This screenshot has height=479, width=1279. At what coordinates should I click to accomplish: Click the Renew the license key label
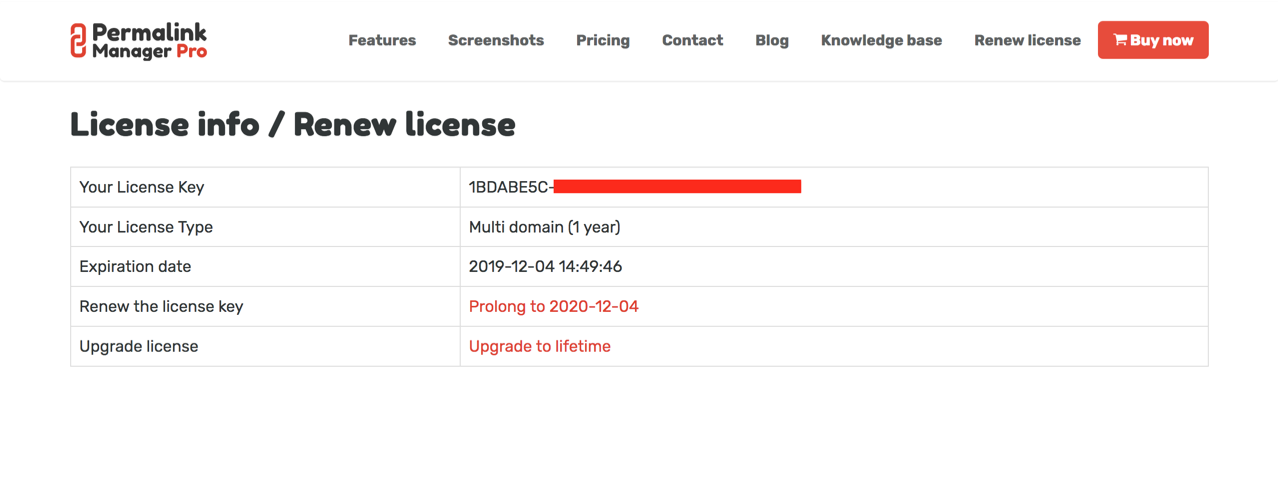point(161,307)
